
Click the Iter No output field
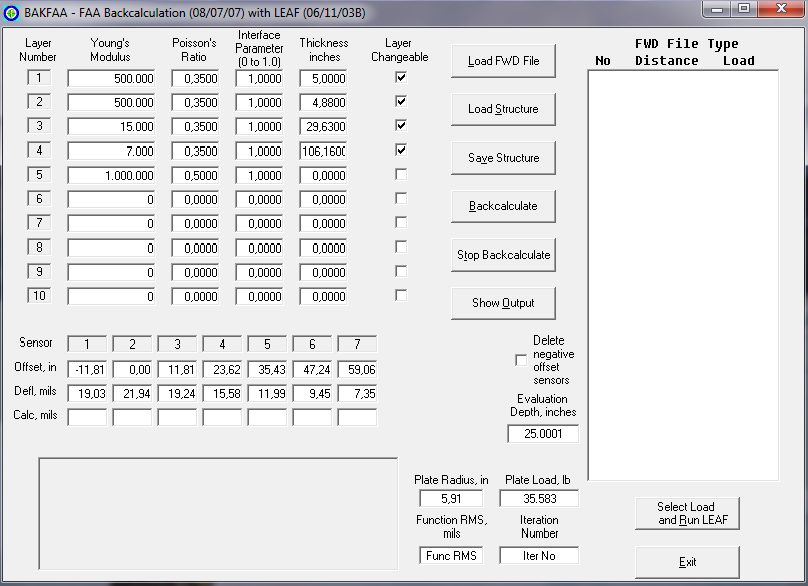click(x=539, y=556)
